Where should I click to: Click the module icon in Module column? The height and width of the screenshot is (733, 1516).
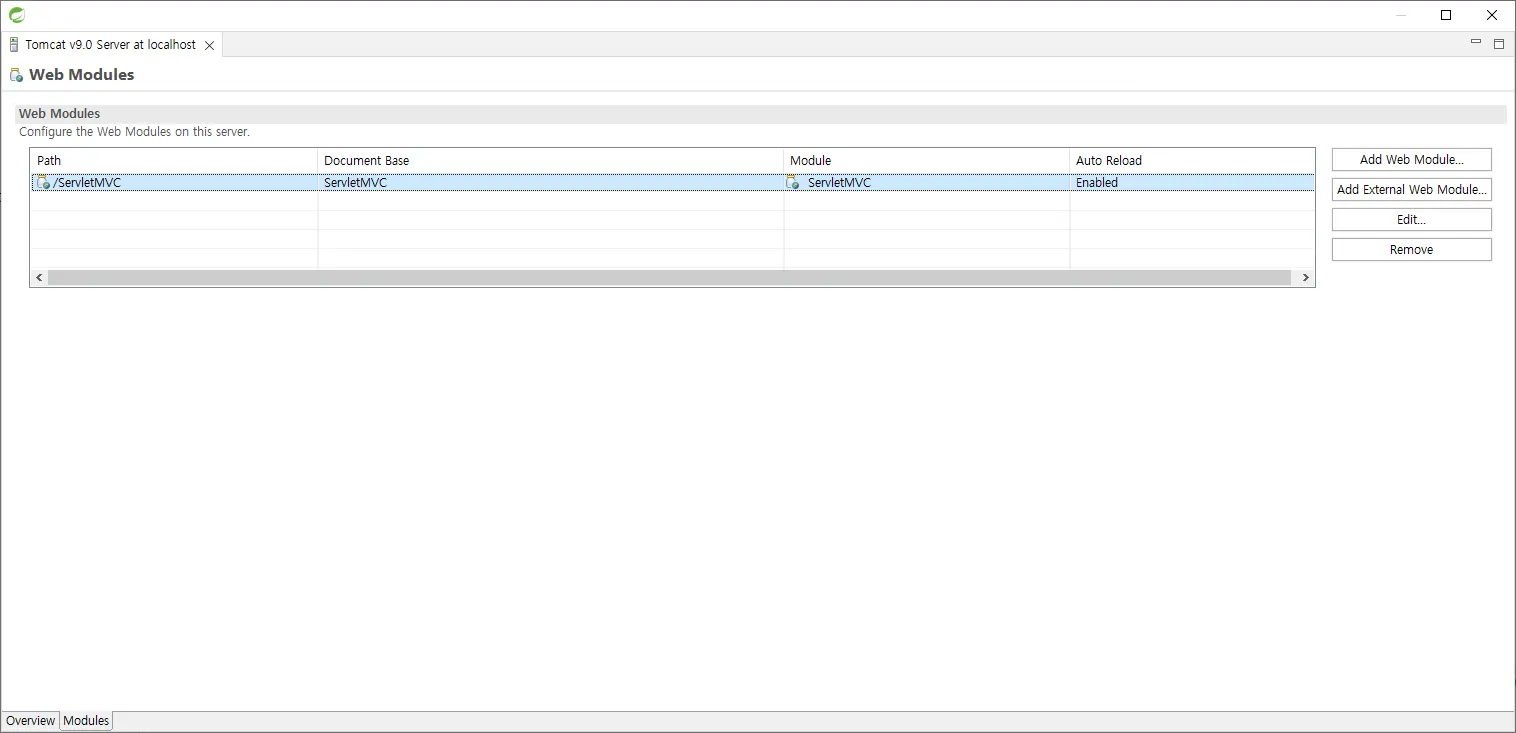click(793, 183)
